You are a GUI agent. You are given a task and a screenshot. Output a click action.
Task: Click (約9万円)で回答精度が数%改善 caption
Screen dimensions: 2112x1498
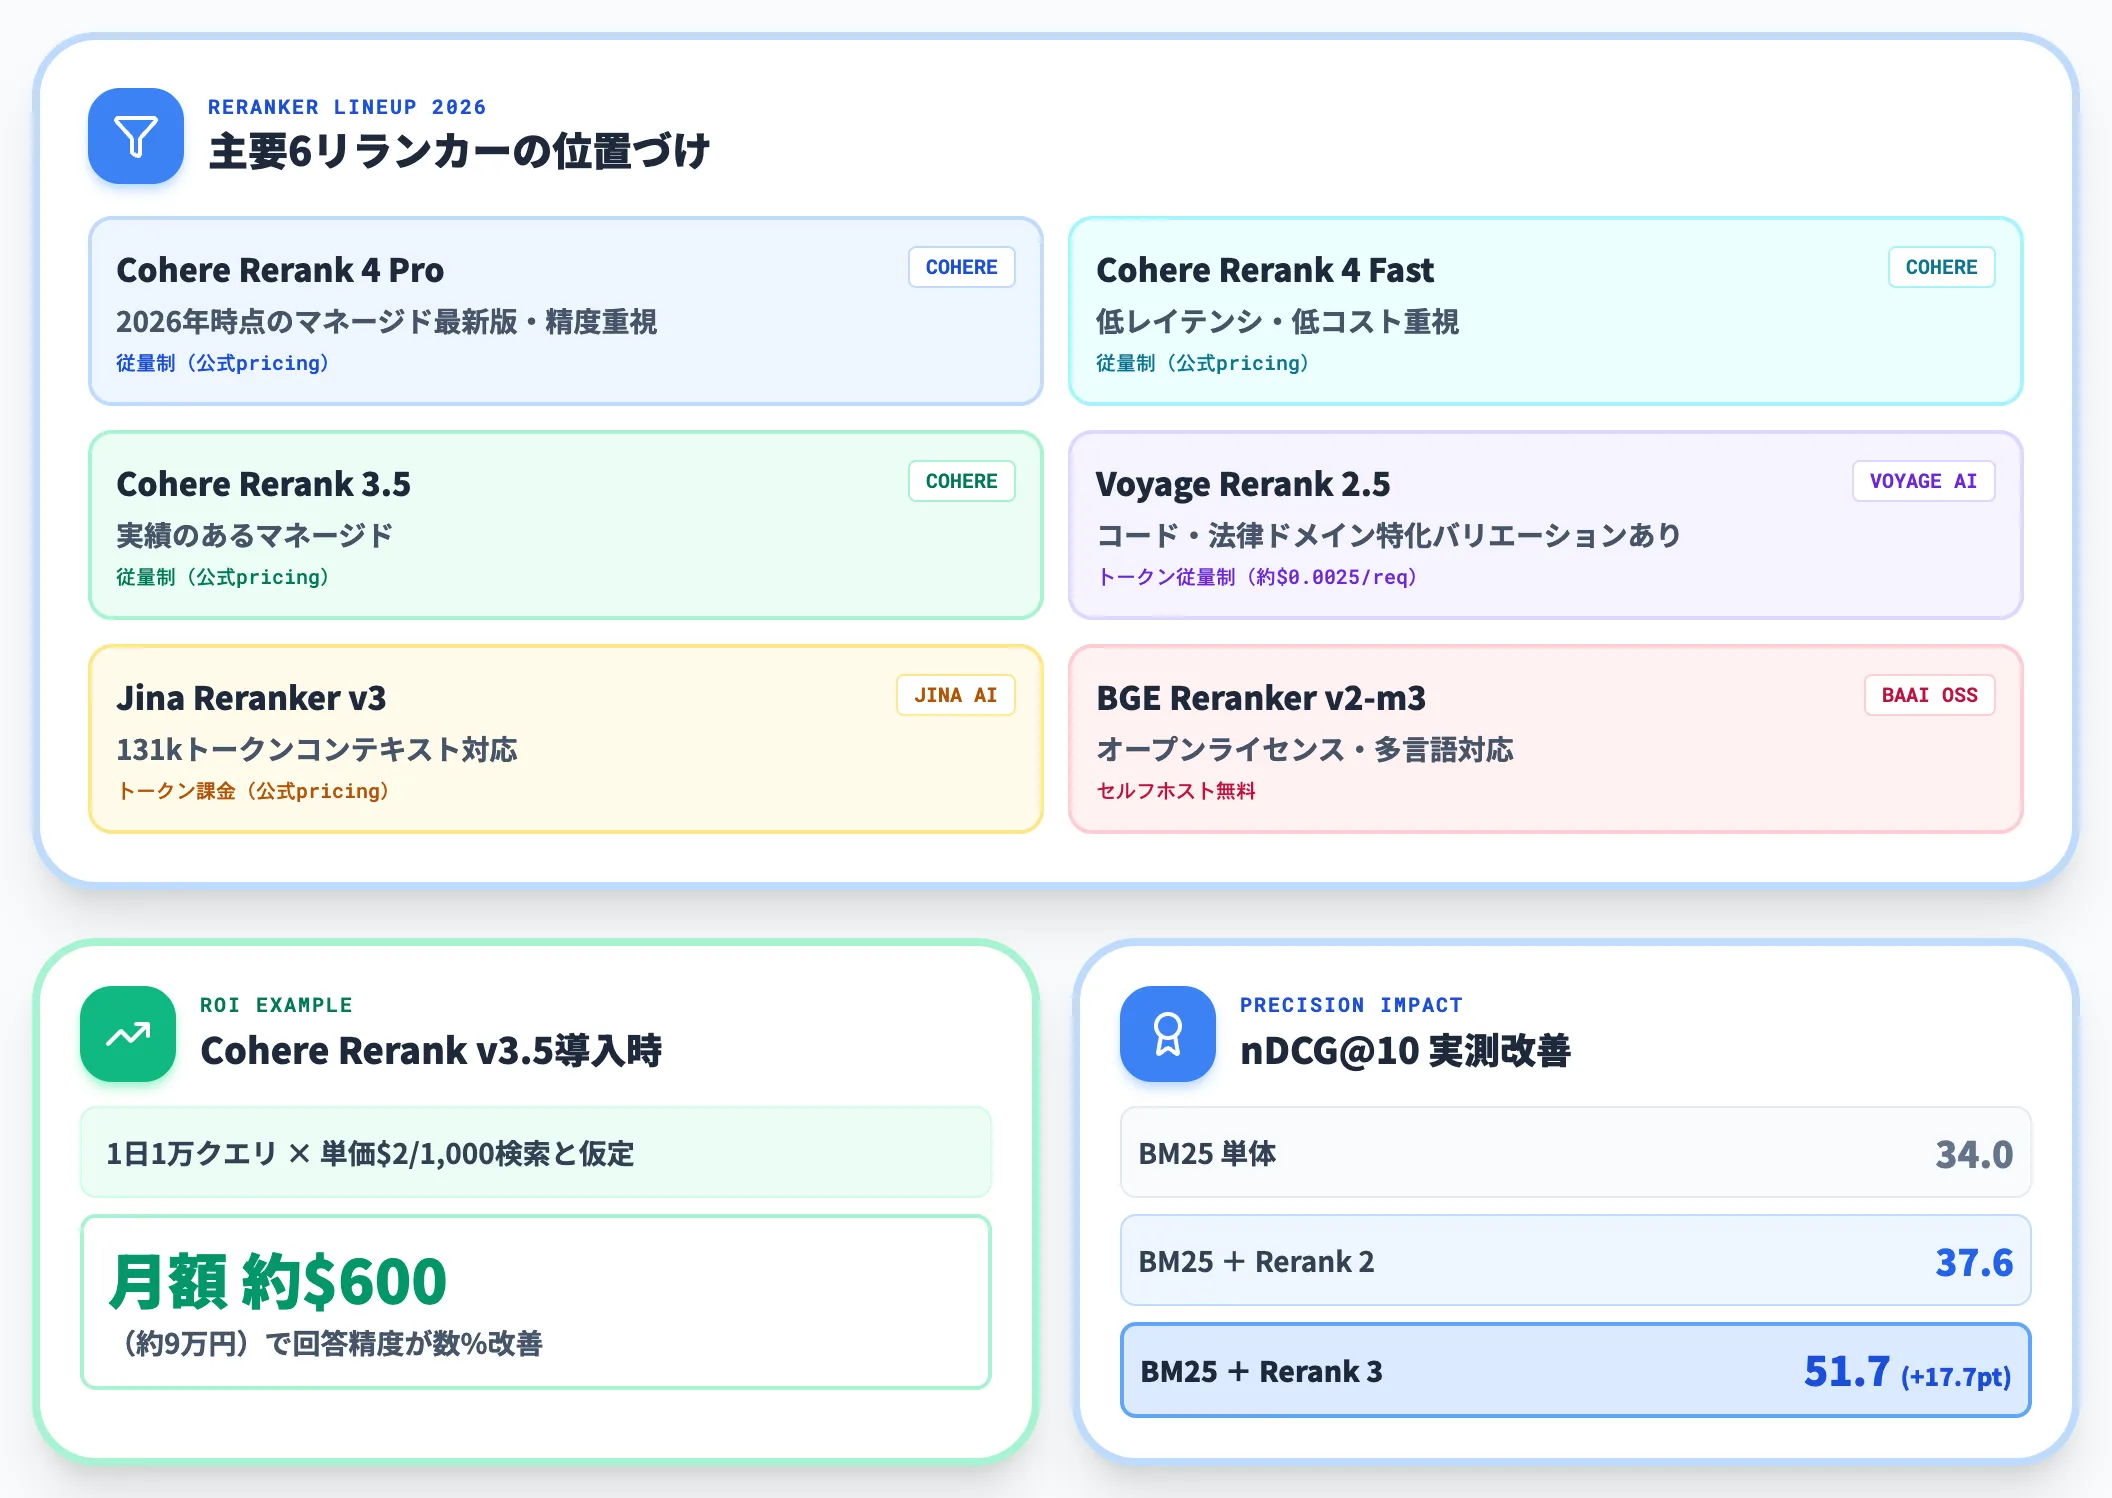pyautogui.click(x=327, y=1343)
